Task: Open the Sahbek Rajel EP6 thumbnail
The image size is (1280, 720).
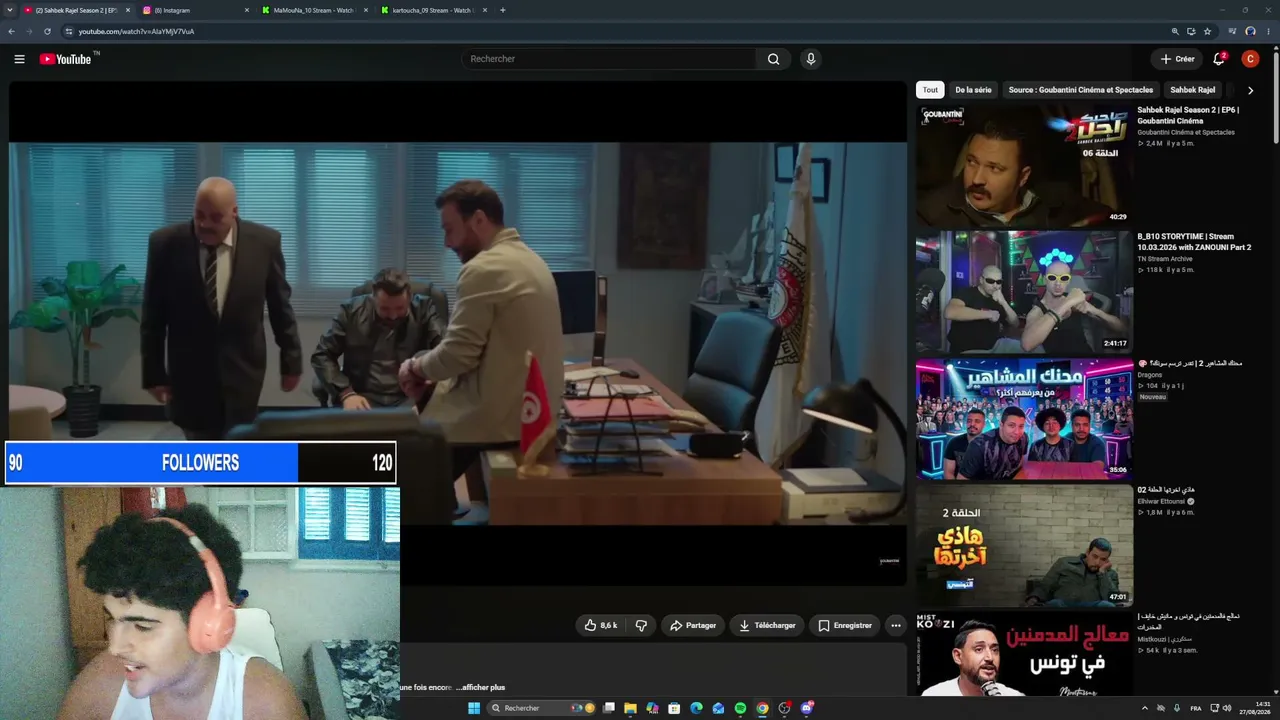Action: [1024, 166]
